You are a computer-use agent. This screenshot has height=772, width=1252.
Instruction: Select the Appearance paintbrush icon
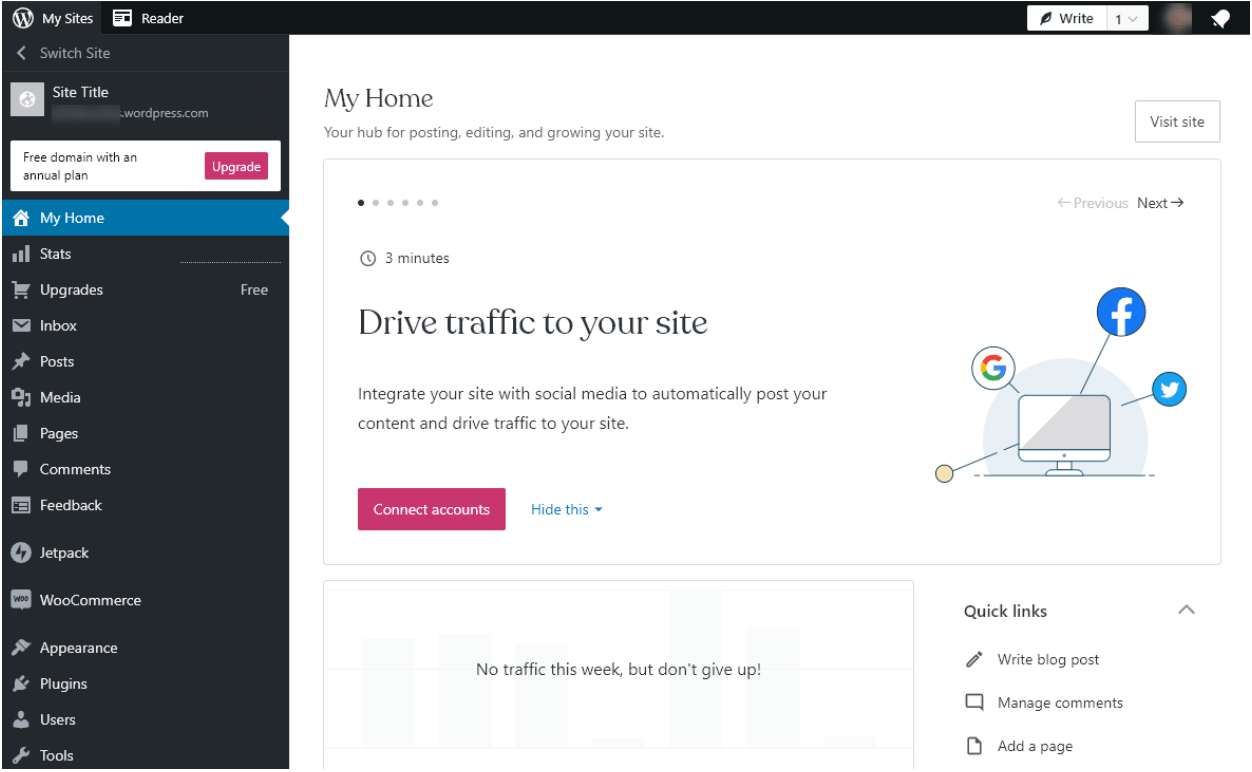tap(21, 647)
